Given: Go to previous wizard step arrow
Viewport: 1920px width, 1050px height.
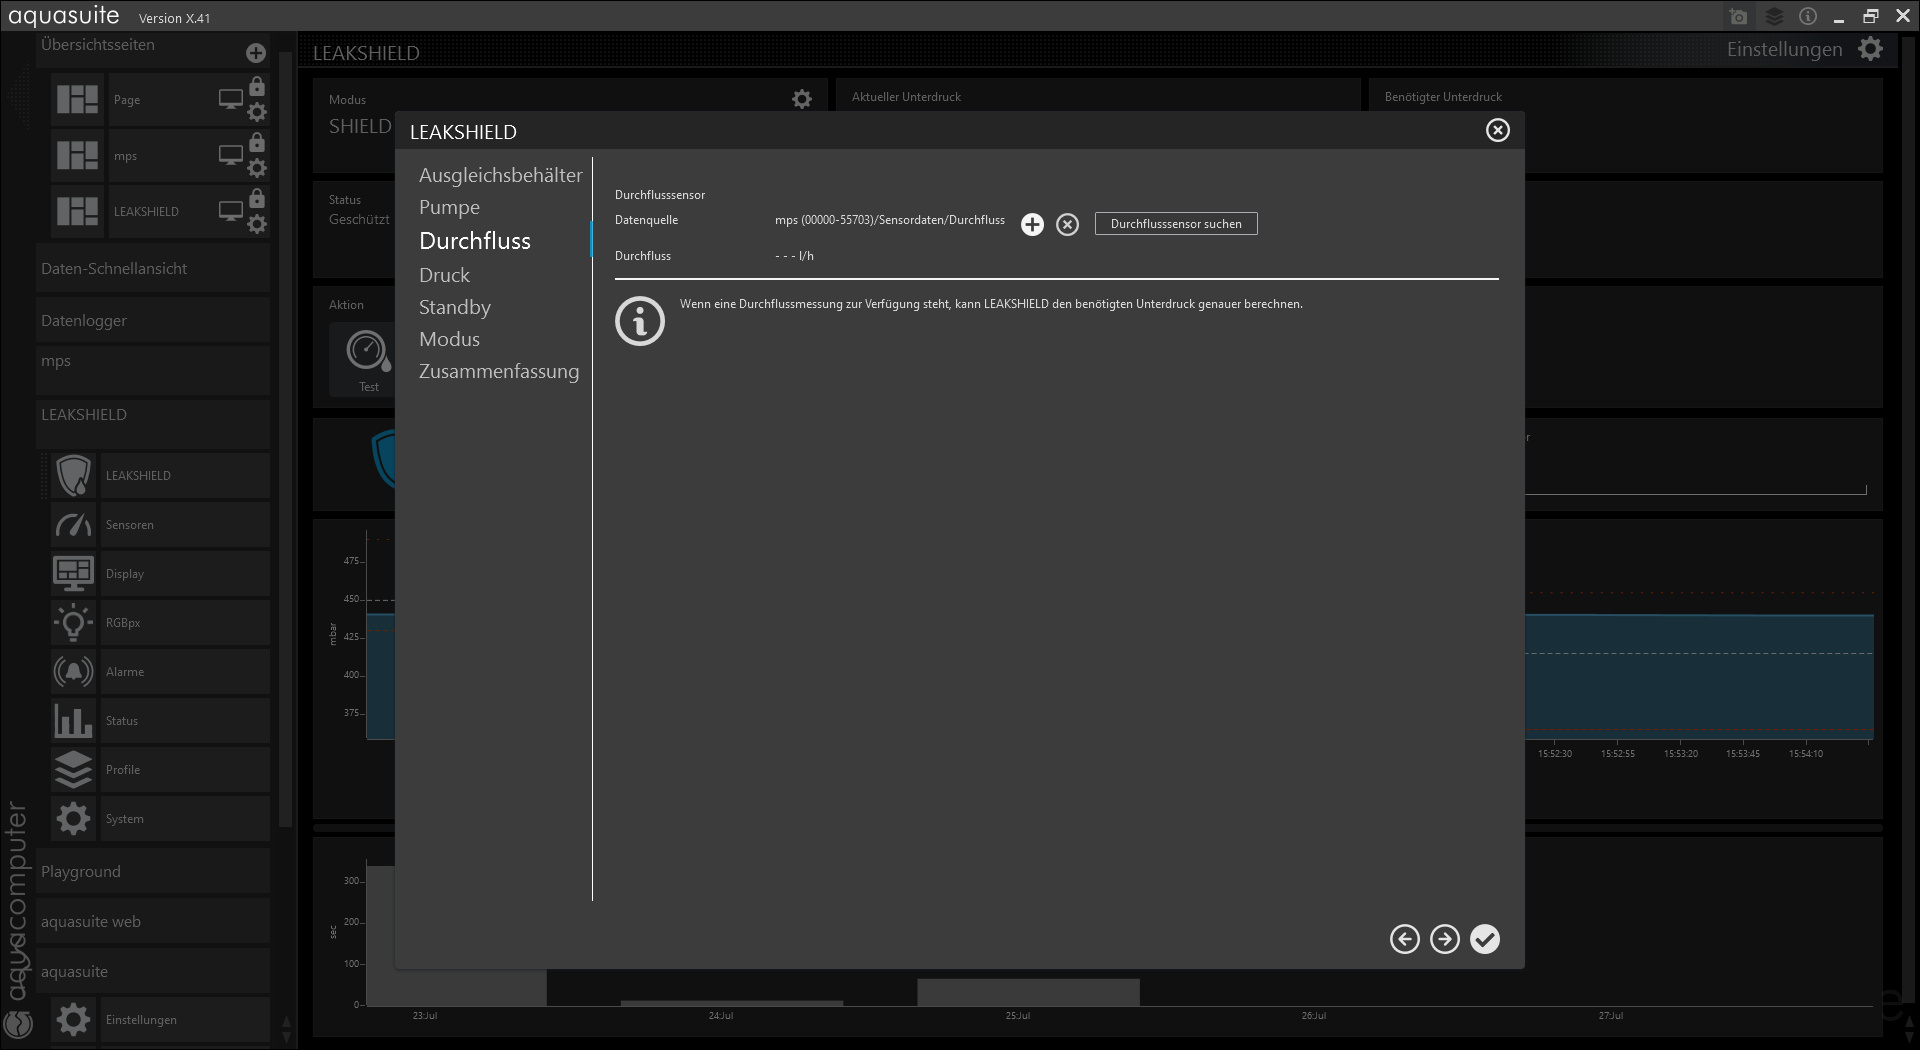Looking at the screenshot, I should click(1404, 939).
